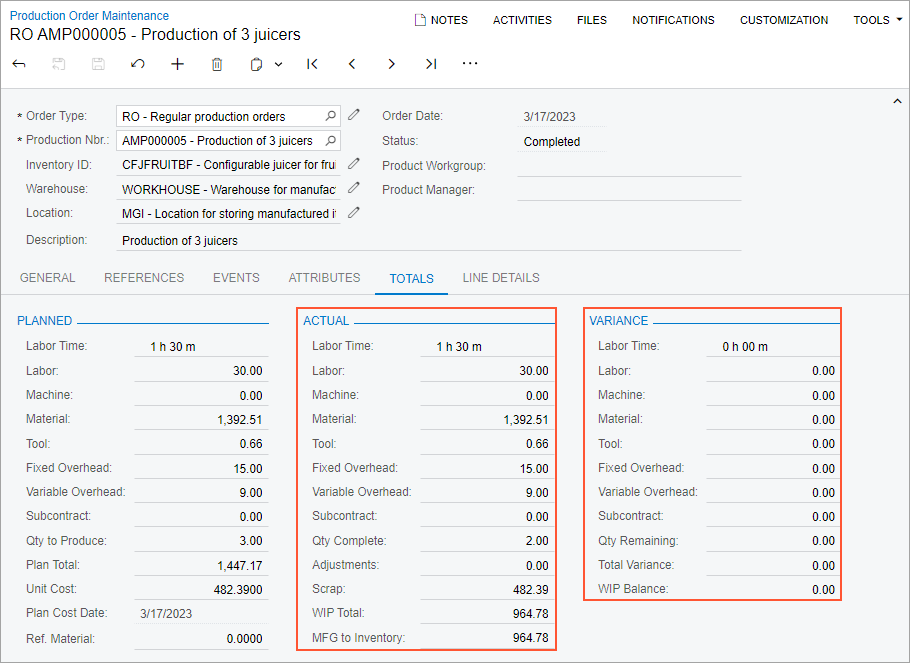This screenshot has width=910, height=663.
Task: Click the Undo icon in toolbar
Action: (x=138, y=64)
